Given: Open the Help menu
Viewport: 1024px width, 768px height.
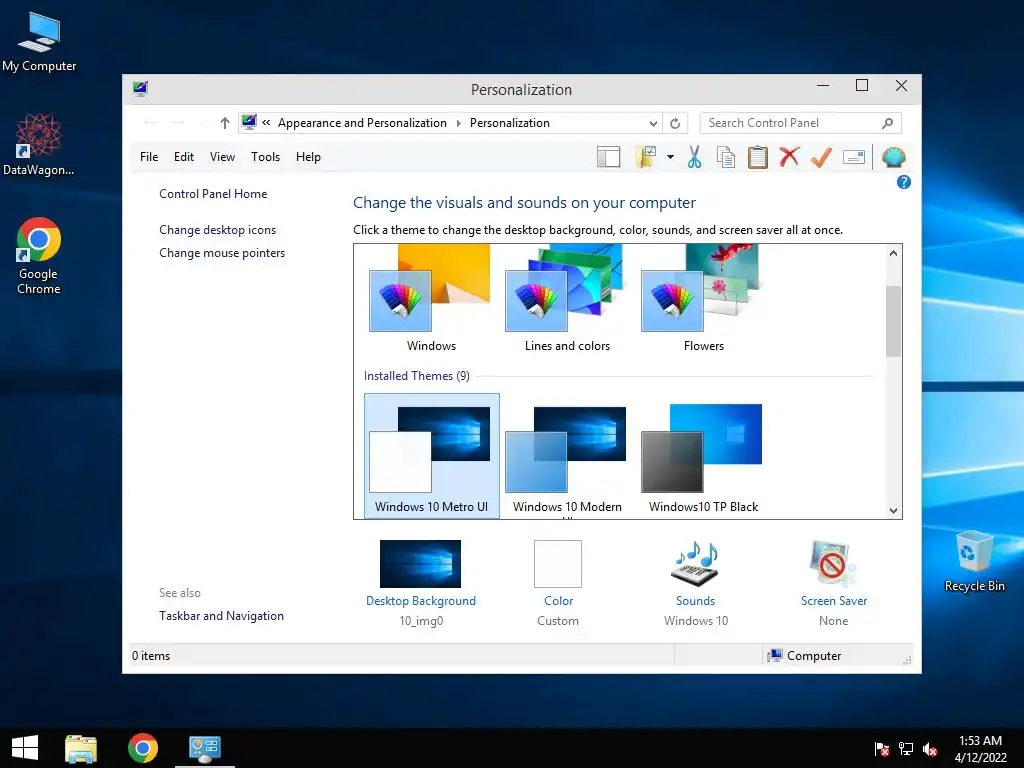Looking at the screenshot, I should 308,157.
